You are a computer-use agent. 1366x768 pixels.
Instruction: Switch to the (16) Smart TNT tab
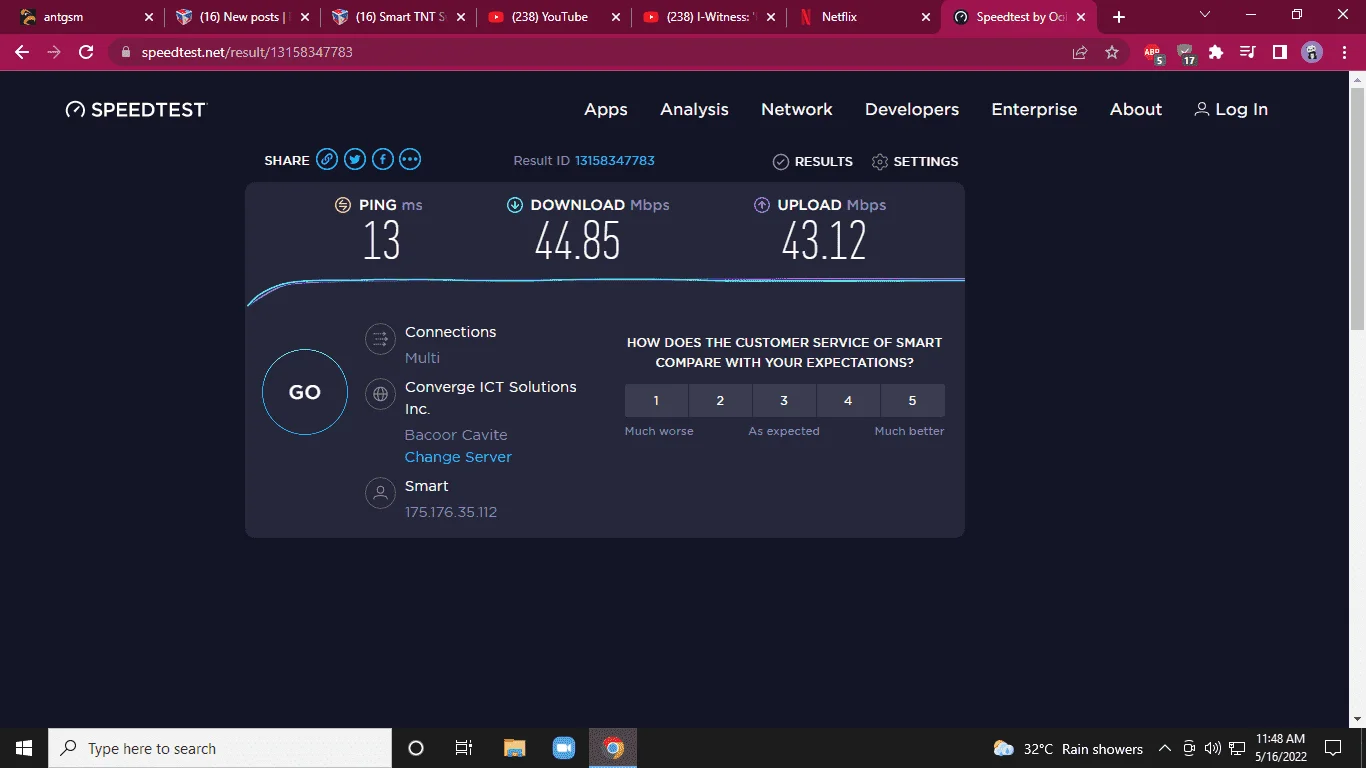[x=399, y=17]
